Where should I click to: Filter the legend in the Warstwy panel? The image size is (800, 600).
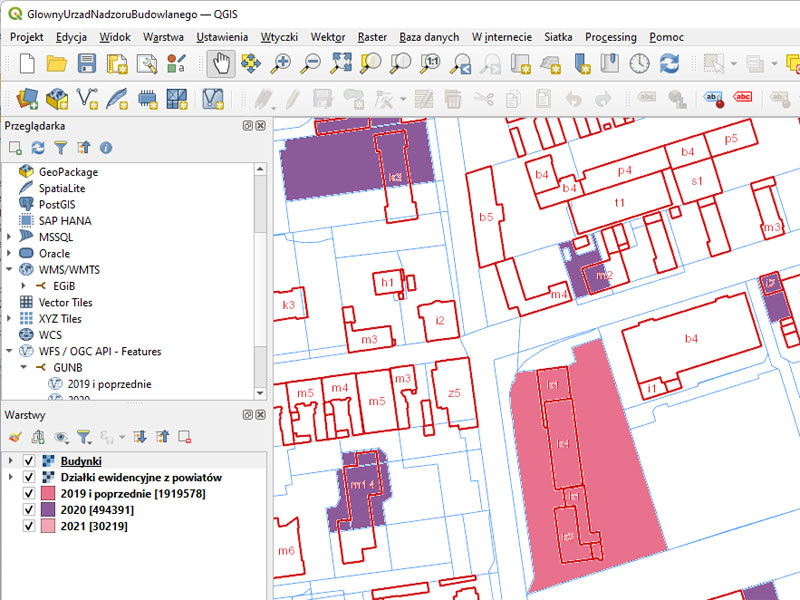click(x=84, y=437)
